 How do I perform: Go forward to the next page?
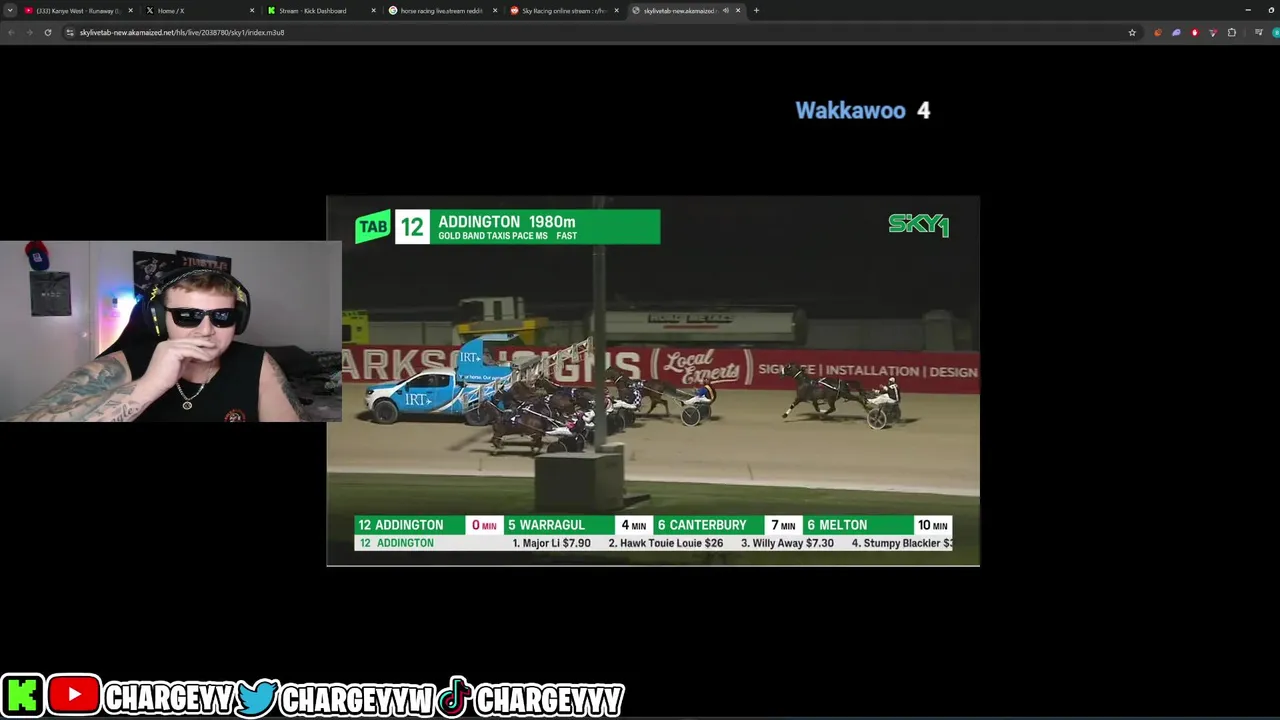pos(29,32)
